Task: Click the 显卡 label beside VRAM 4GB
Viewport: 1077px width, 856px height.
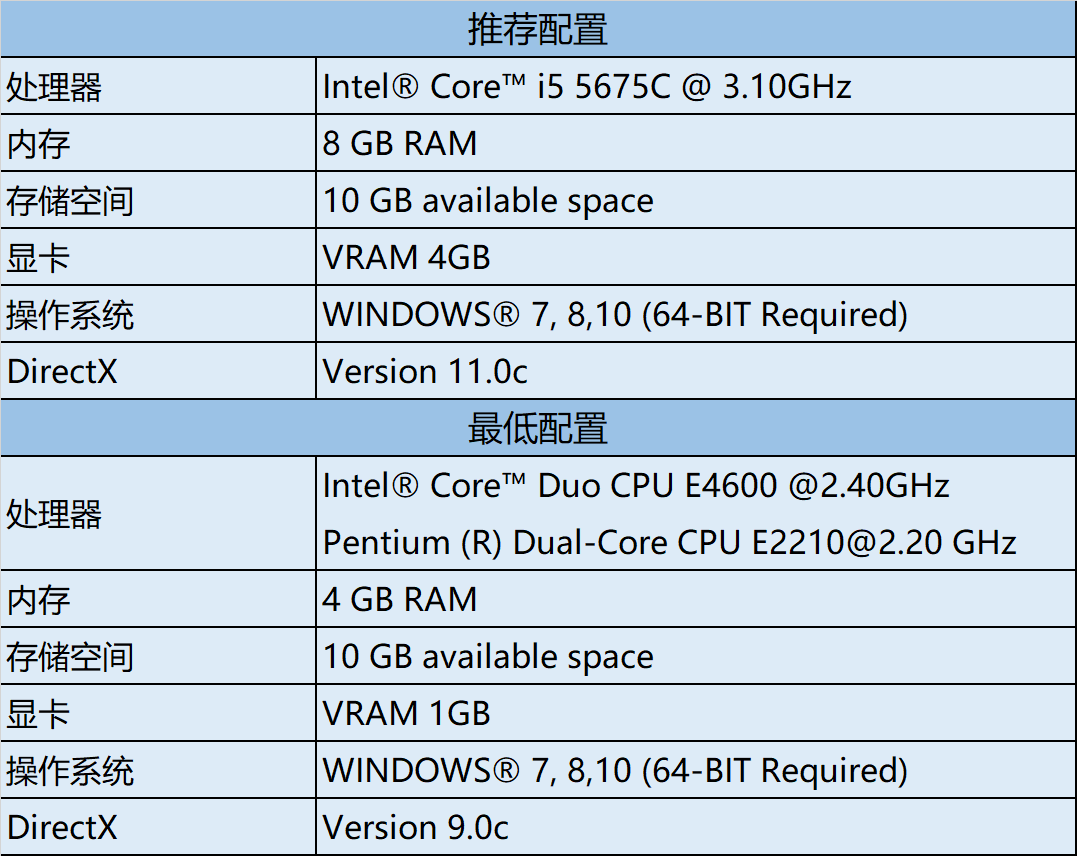Action: 38,258
